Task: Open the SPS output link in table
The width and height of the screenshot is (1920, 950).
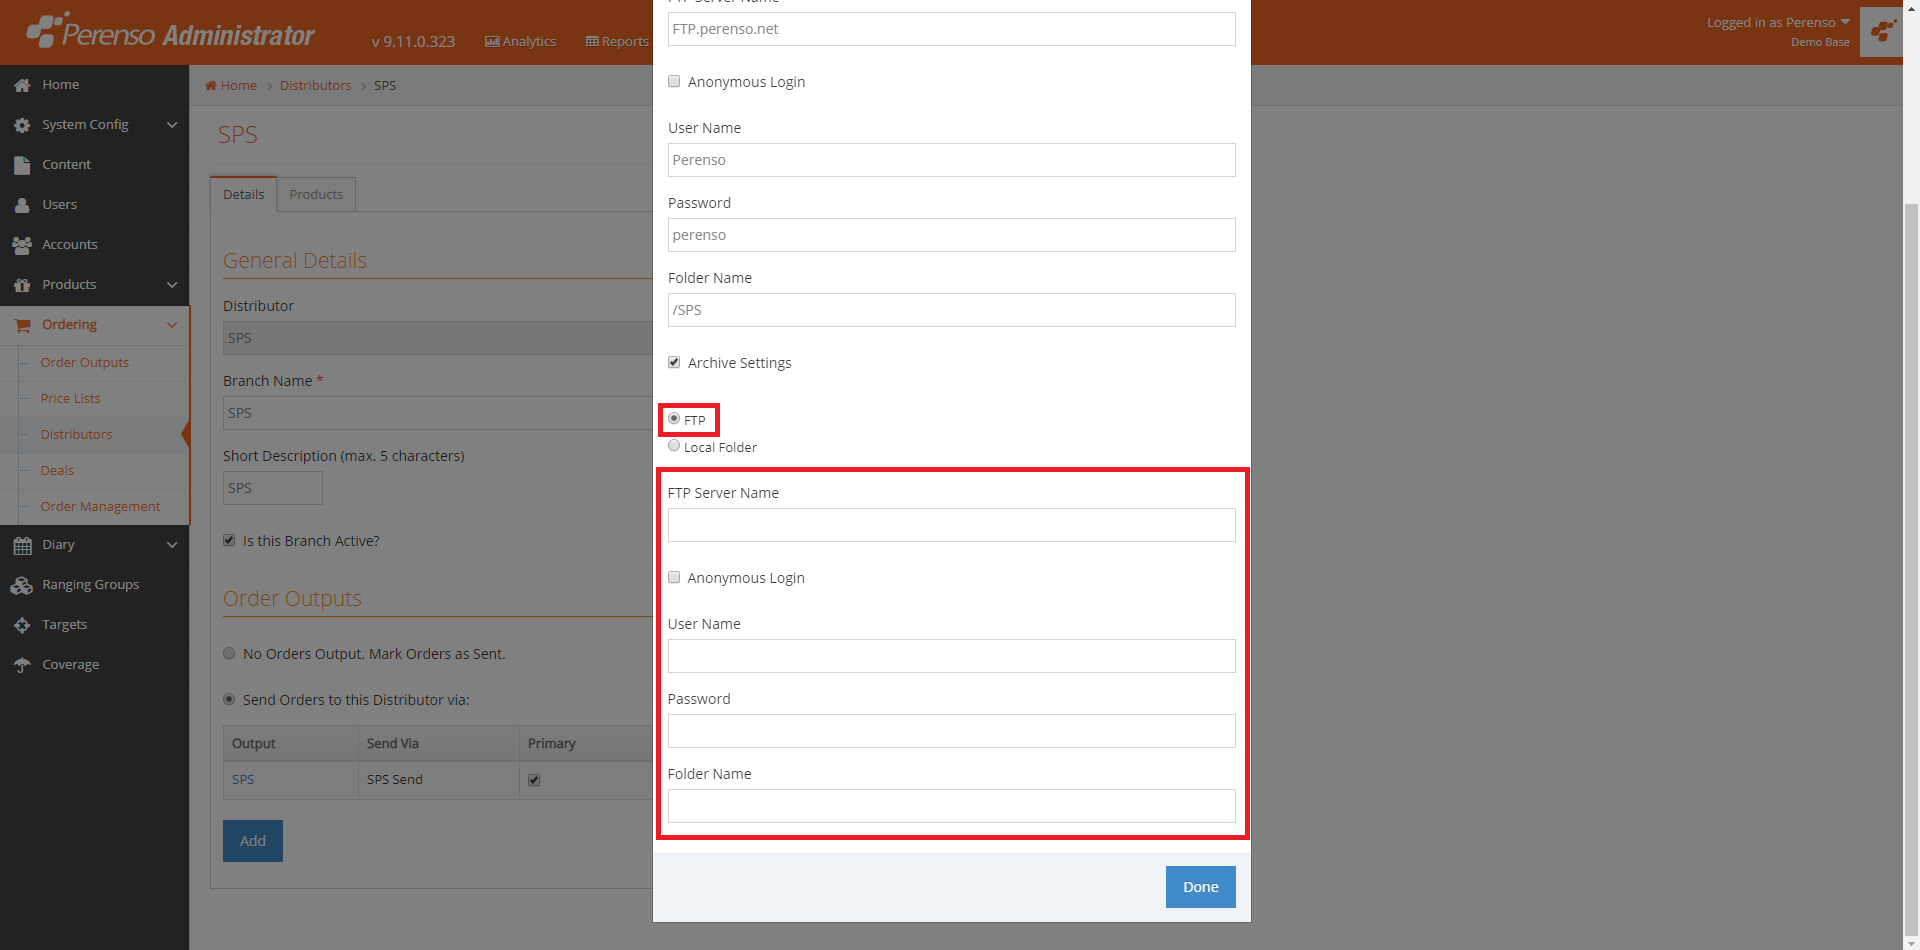Action: (243, 779)
